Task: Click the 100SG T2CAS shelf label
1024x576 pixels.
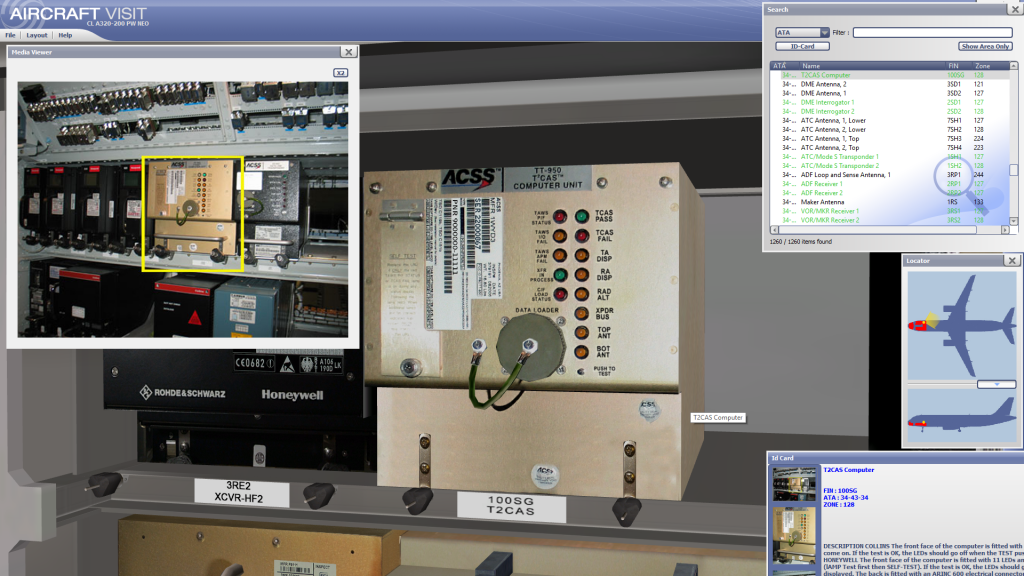Action: tap(511, 506)
